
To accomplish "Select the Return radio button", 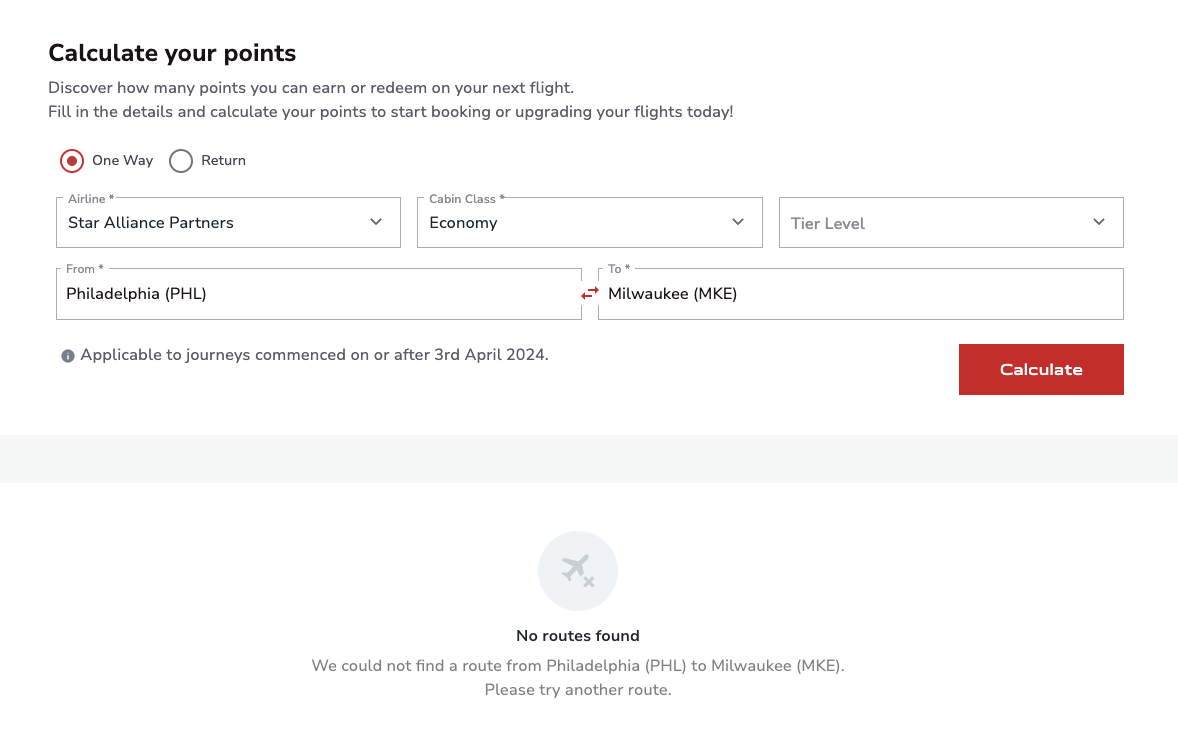I will click(x=181, y=161).
